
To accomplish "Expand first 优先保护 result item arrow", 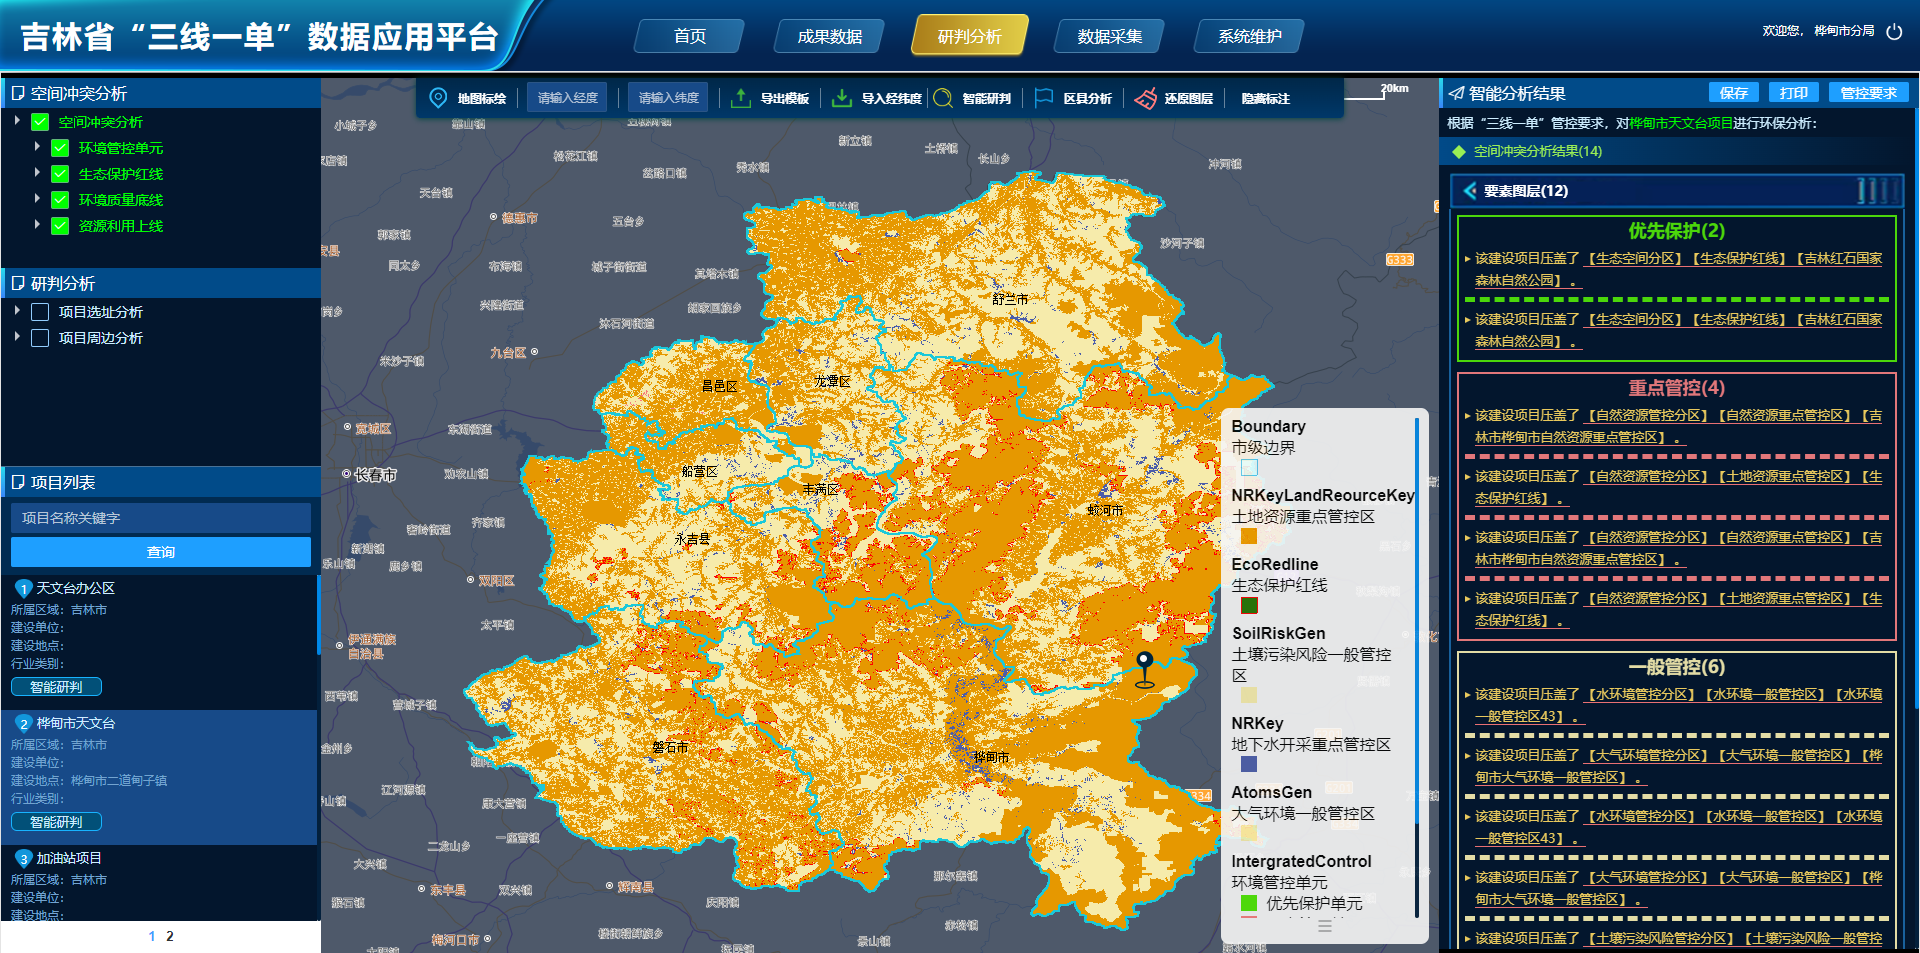I will point(1467,259).
